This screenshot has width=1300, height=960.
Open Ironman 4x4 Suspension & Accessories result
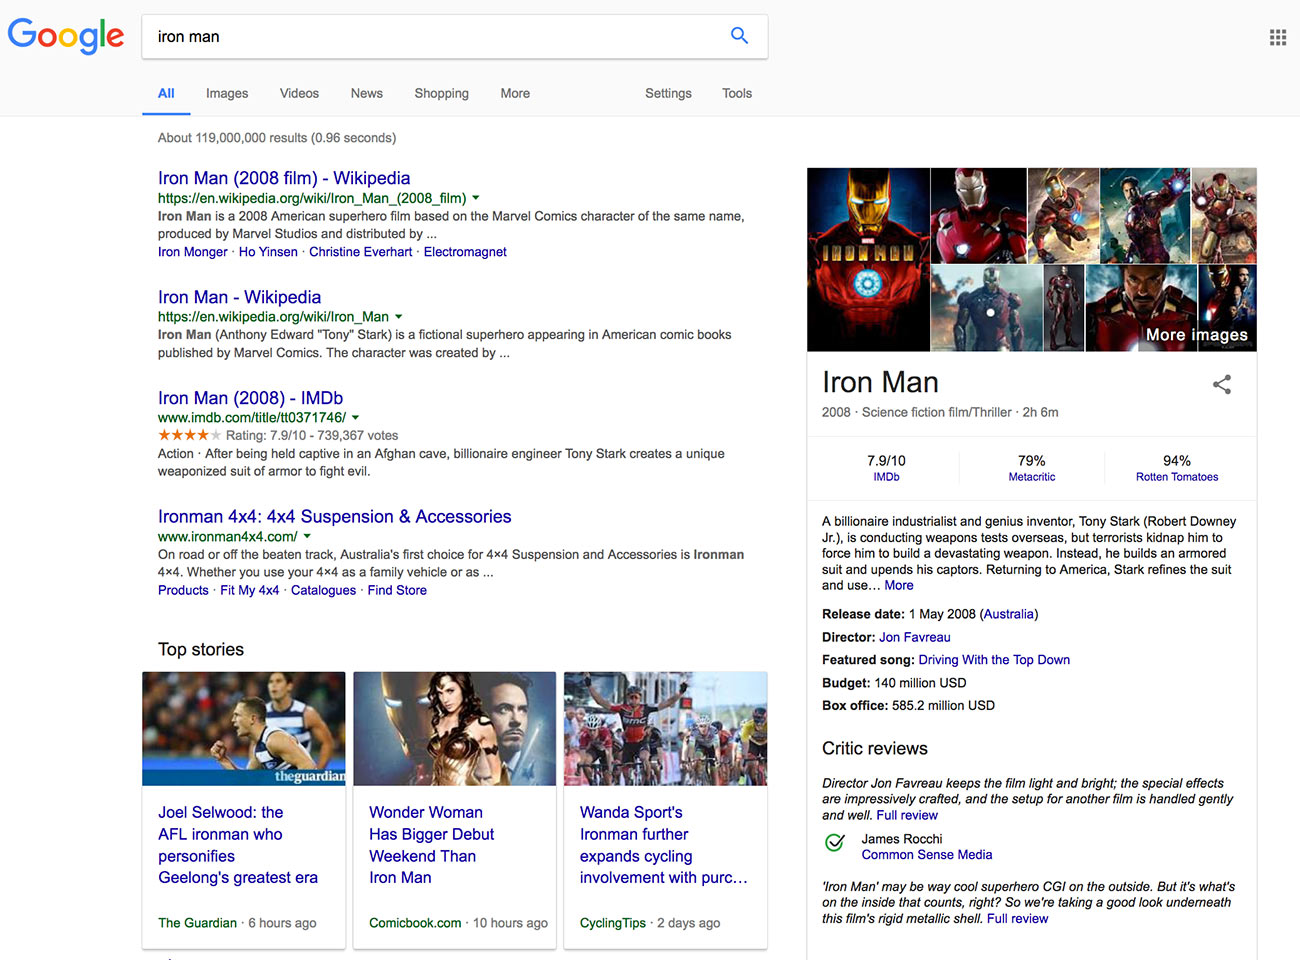[334, 517]
